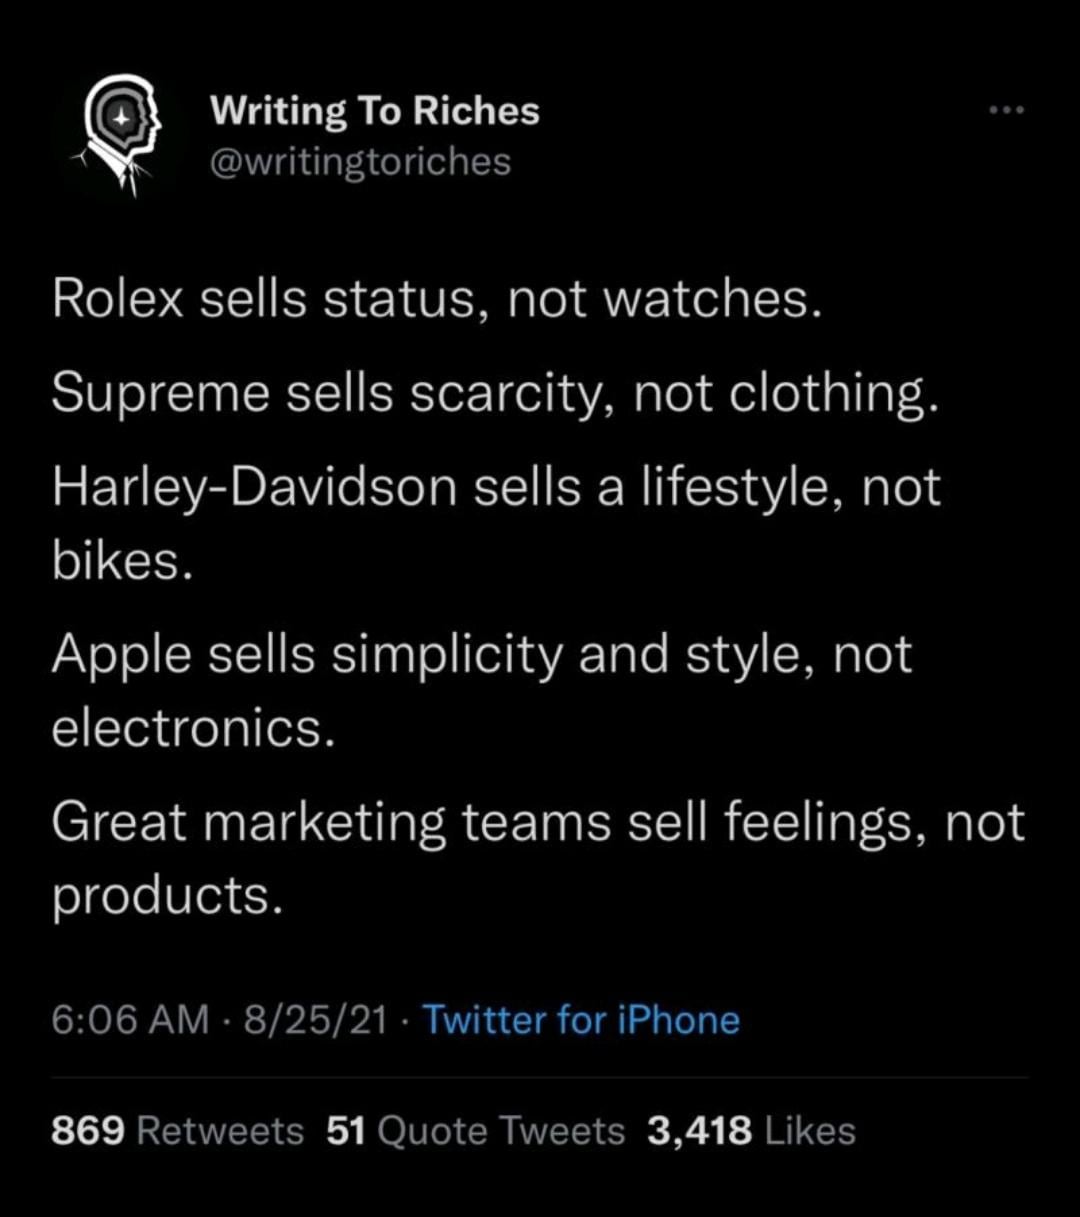Viewport: 1080px width, 1217px height.
Task: Select the Supreme sells scarcity sentence
Action: pyautogui.click(x=496, y=395)
